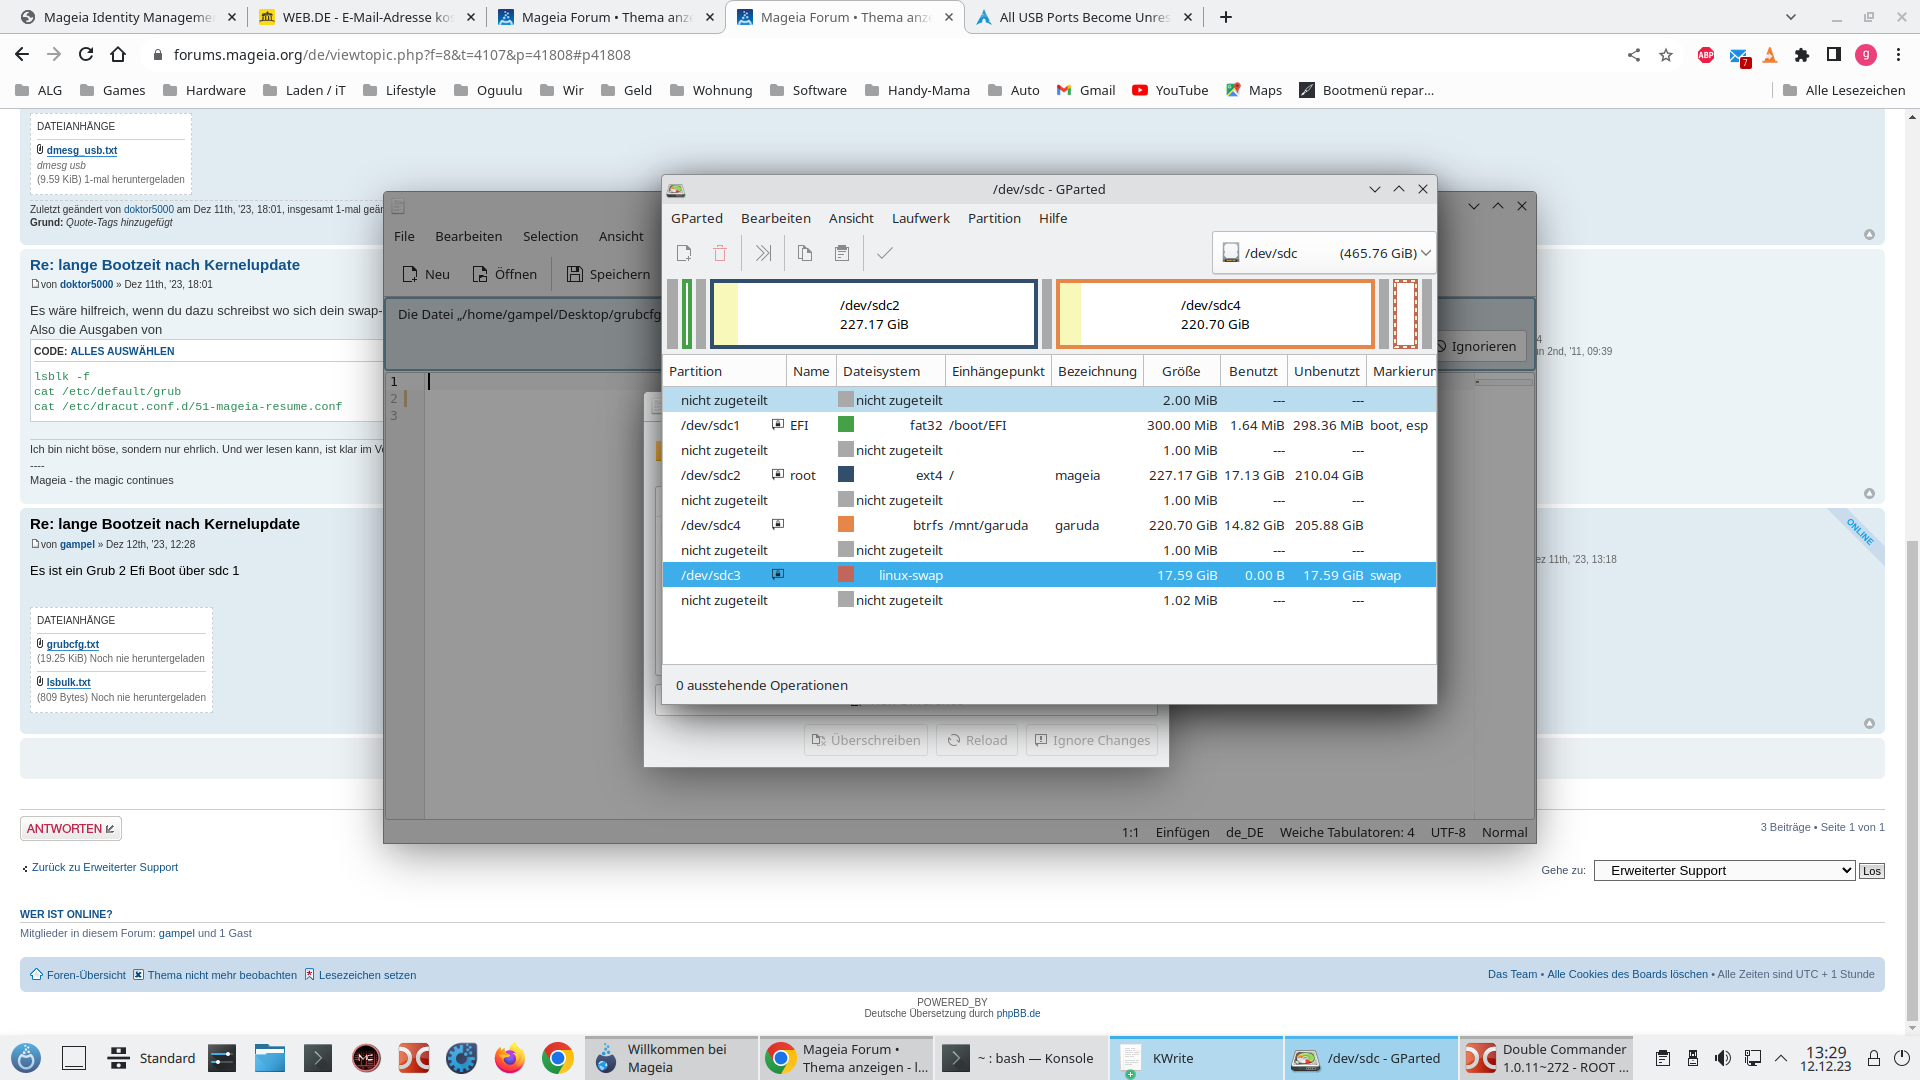Open the Laufwerk menu in GParted
1920x1080 pixels.
pos(920,218)
